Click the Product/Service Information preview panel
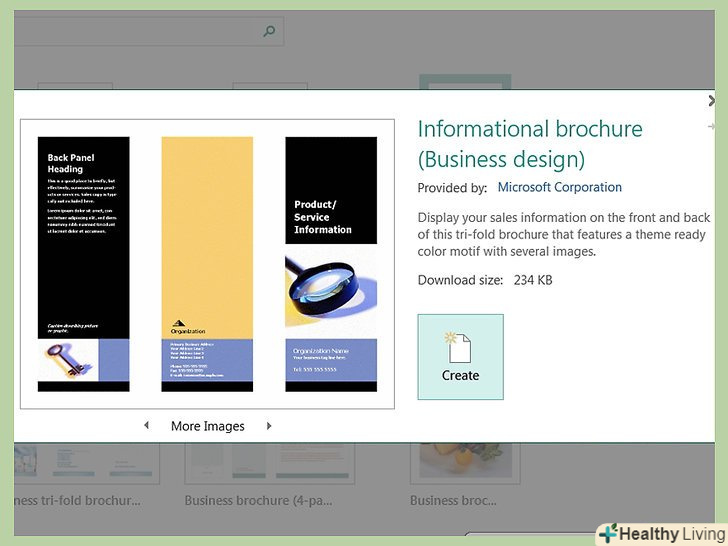The width and height of the screenshot is (728, 546). click(x=331, y=190)
